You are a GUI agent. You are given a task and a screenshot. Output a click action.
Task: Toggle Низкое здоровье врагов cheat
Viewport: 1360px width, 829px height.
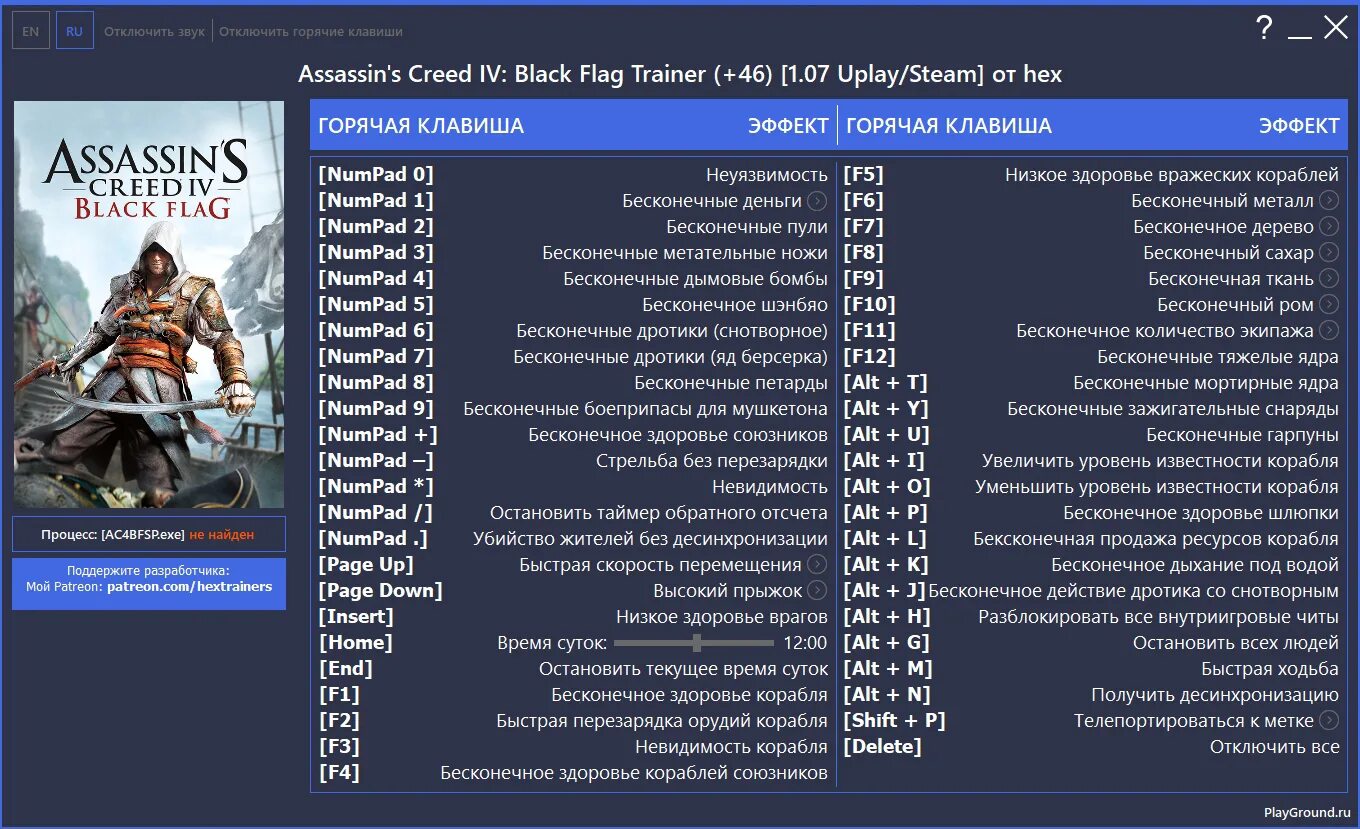pos(722,617)
